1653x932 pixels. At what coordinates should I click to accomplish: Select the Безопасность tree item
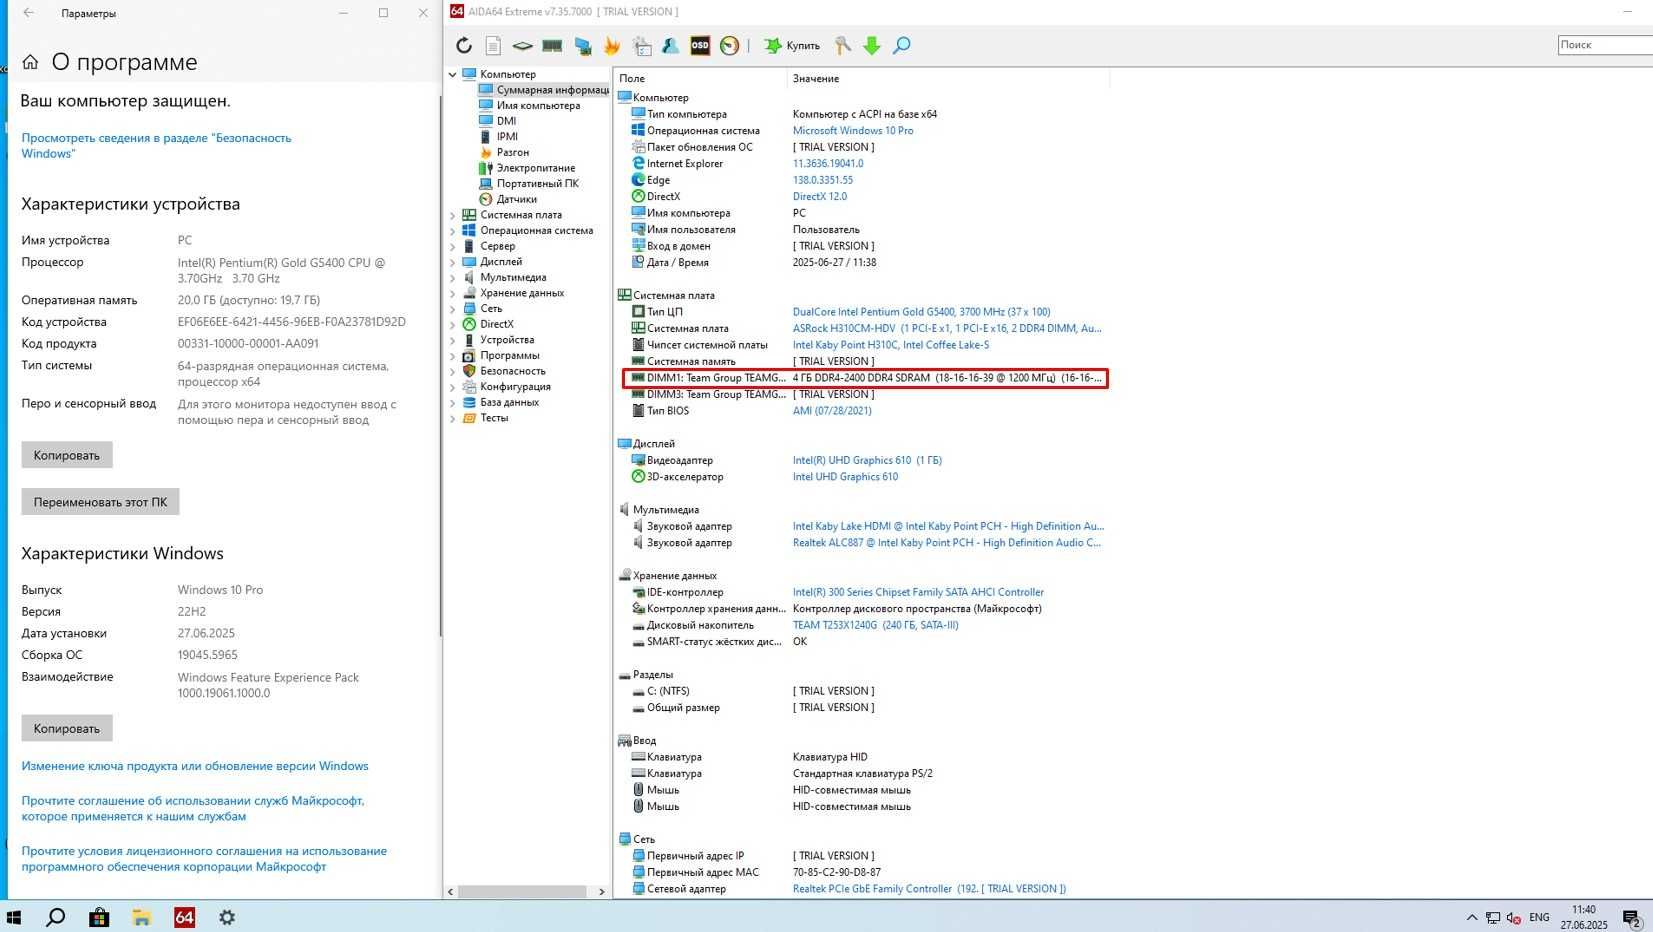503,371
